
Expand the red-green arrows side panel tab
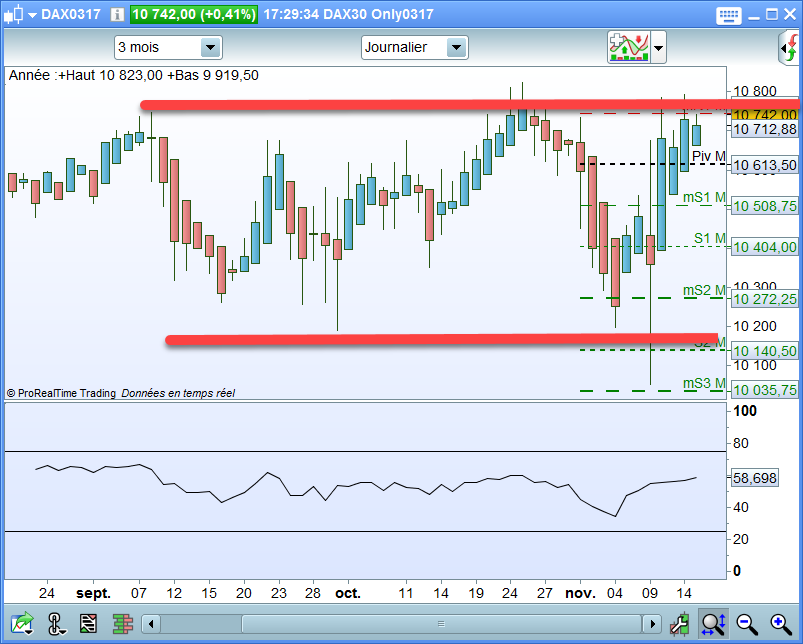790,48
